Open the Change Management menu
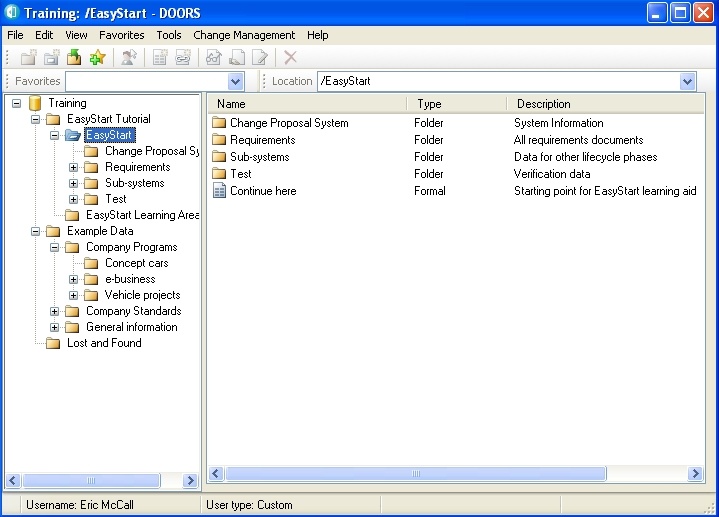Viewport: 719px width, 517px height. point(244,35)
